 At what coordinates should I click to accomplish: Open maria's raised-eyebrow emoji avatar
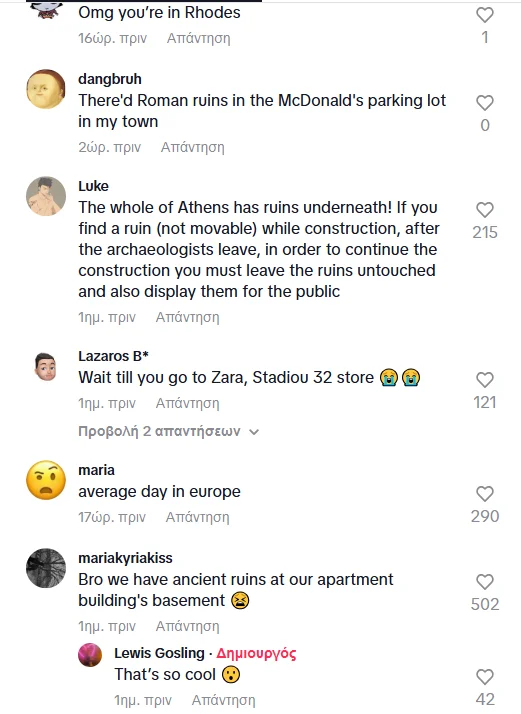tap(46, 480)
